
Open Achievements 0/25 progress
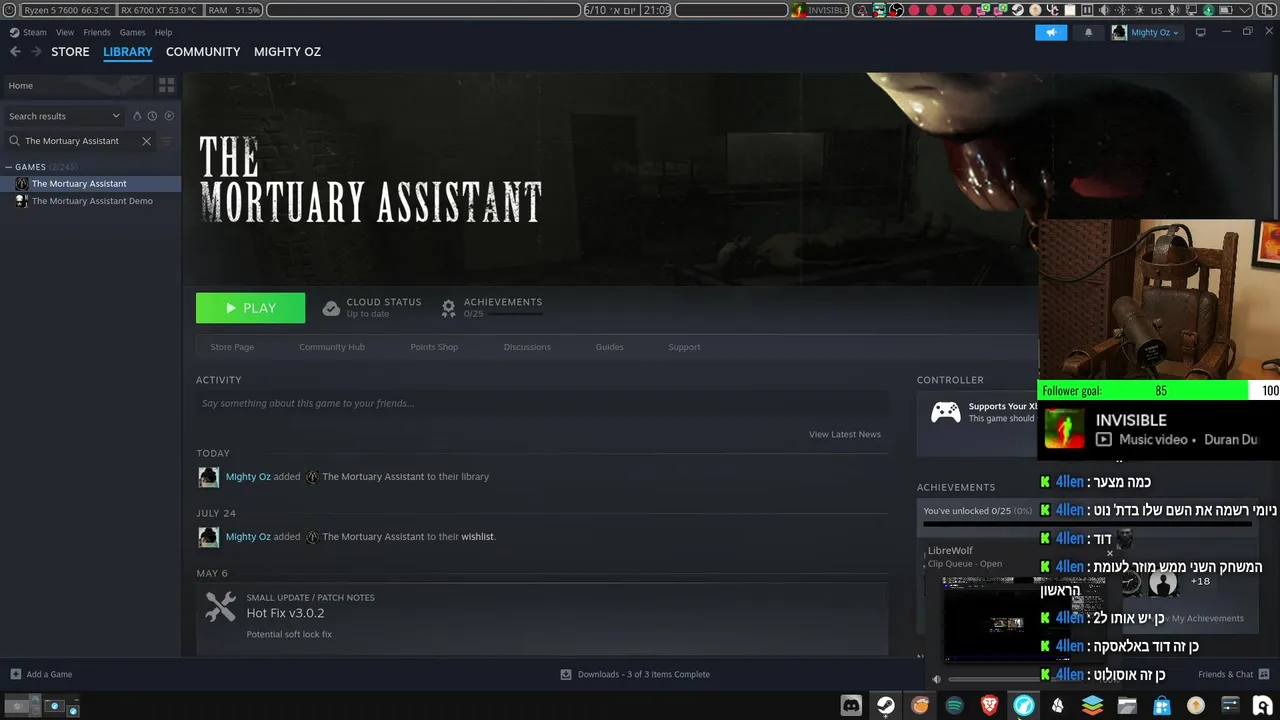point(492,308)
